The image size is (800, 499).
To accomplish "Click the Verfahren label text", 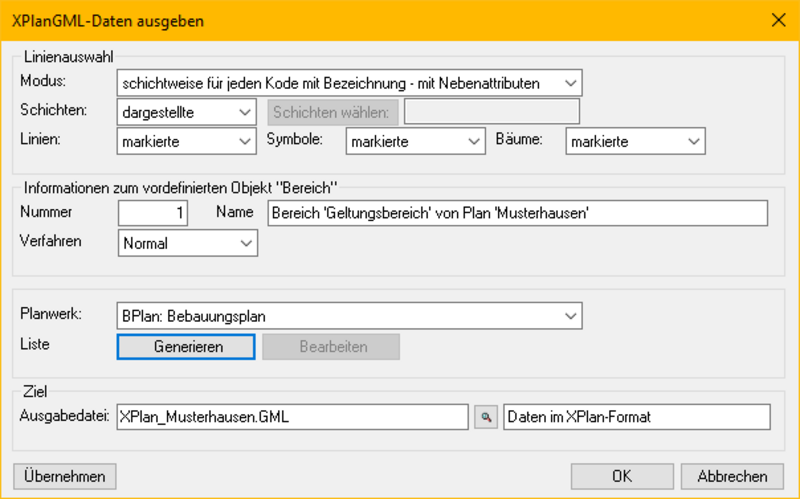I will pos(51,241).
